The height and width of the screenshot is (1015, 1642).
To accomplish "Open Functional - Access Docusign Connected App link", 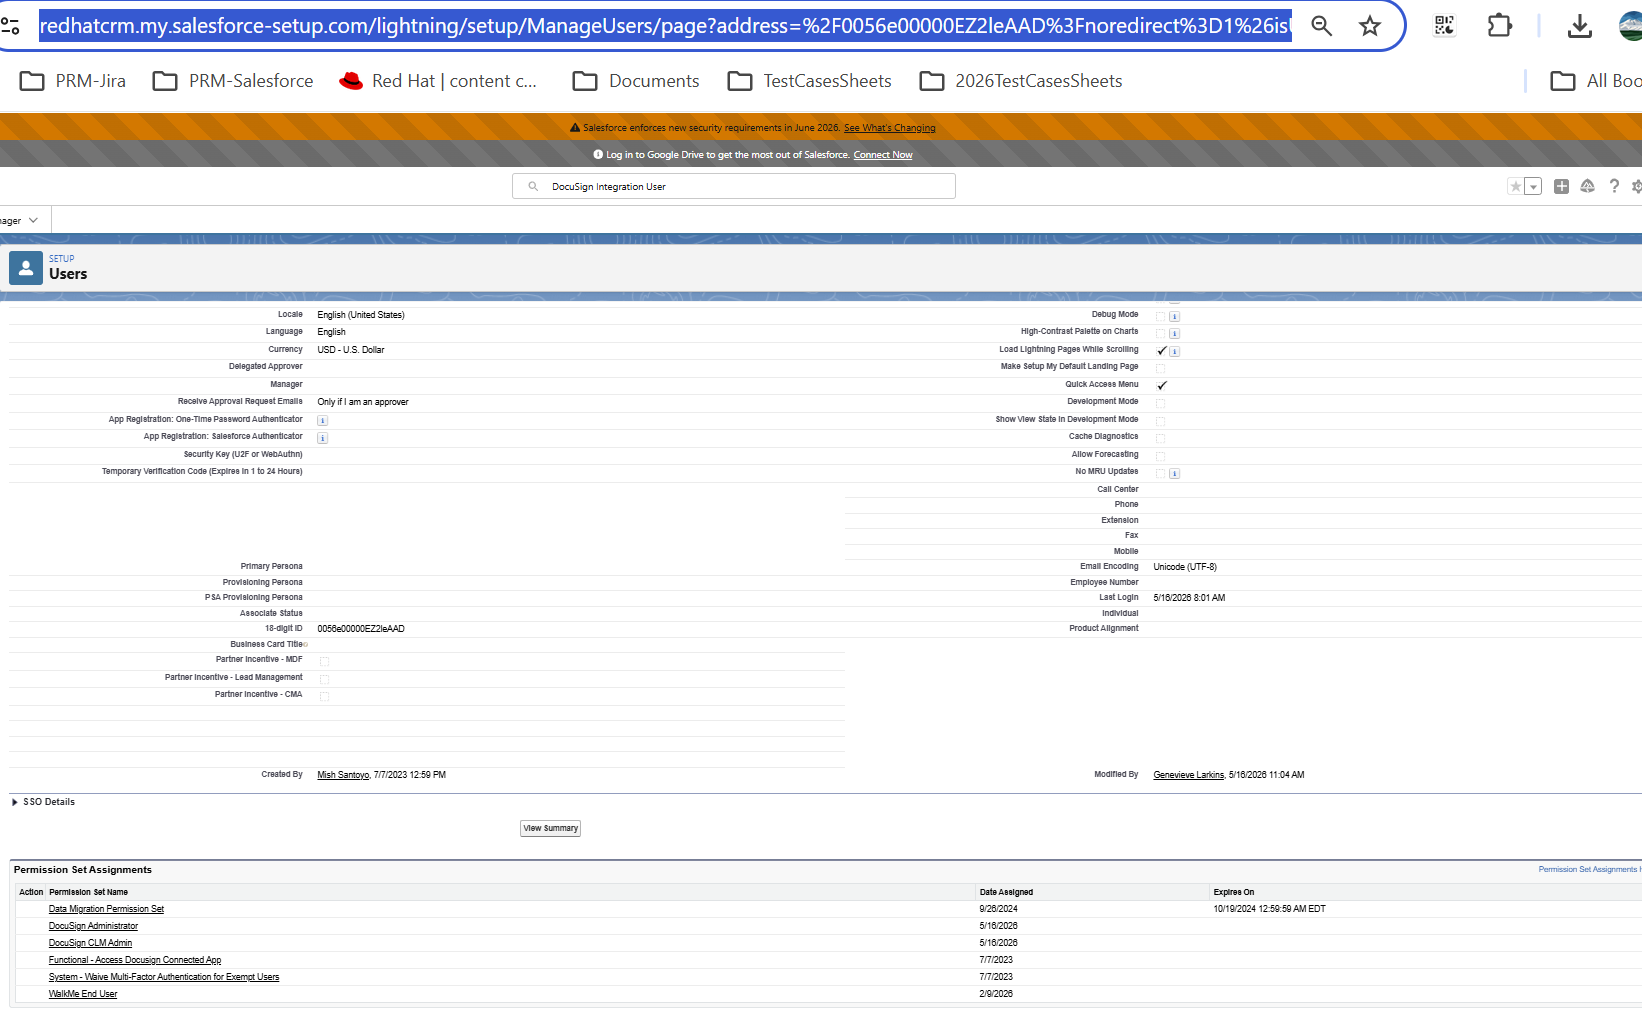I will pos(135,960).
